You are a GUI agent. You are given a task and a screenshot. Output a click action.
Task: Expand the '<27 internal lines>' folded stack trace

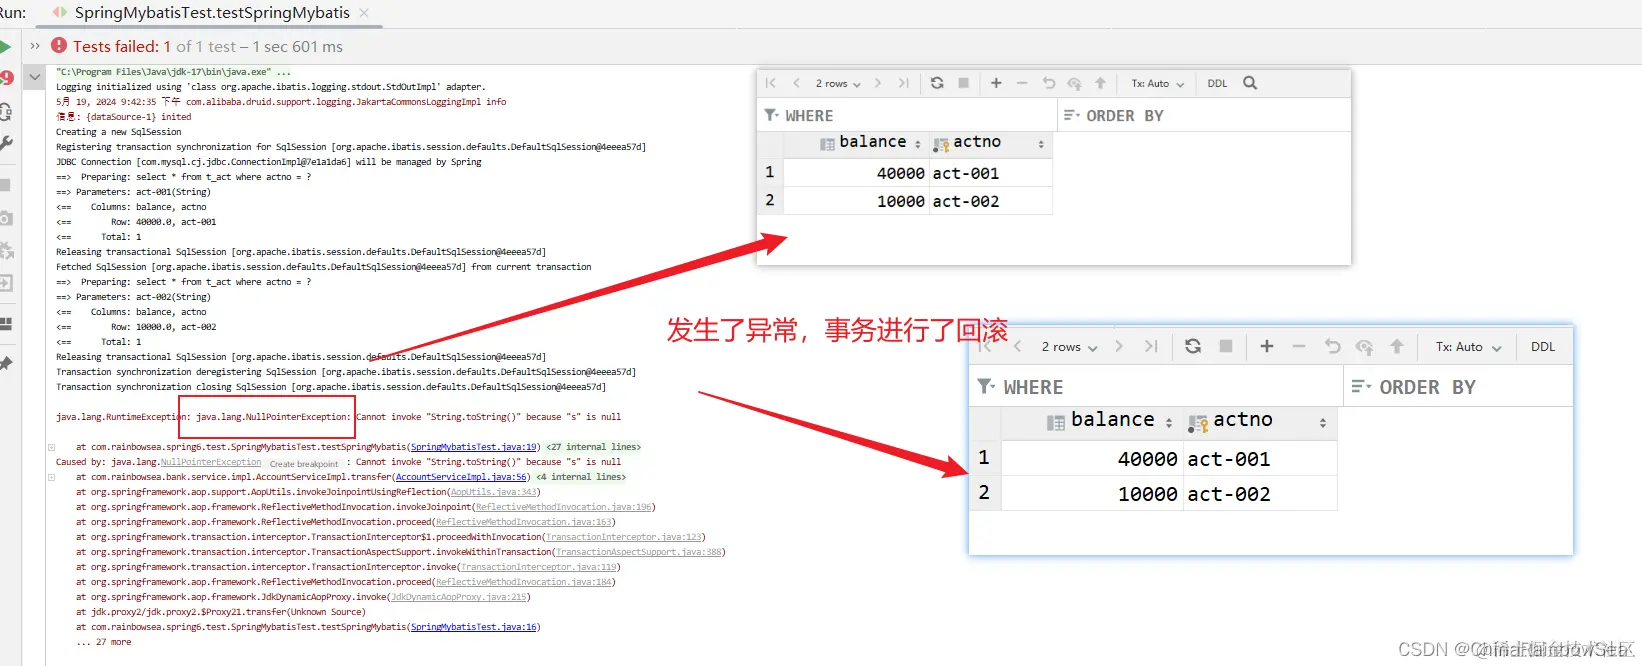(x=594, y=447)
